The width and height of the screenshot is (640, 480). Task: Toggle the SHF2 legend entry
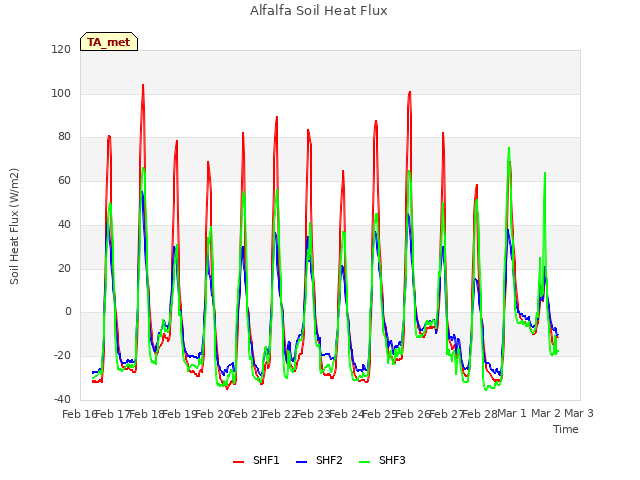tap(319, 460)
